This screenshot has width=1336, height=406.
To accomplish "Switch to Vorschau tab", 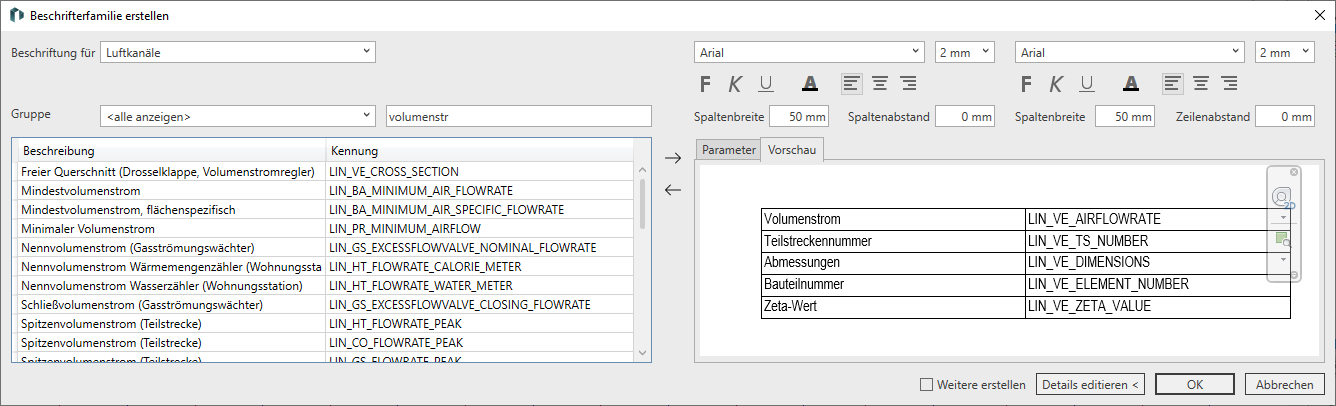I will tap(792, 150).
